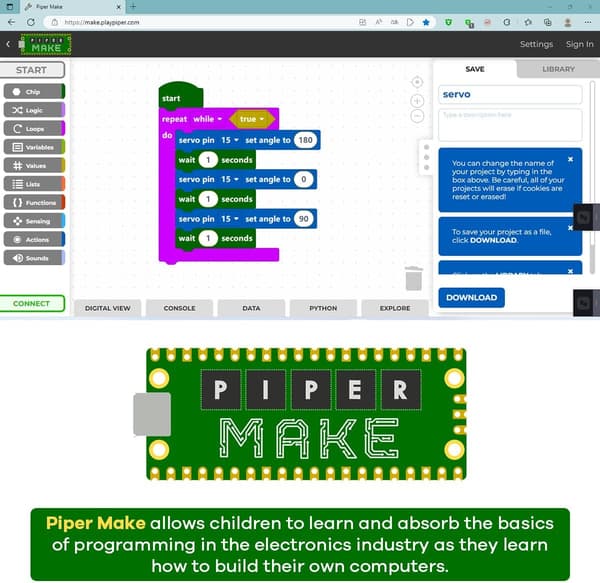
Task: Click the workspace trash can
Action: tap(414, 278)
